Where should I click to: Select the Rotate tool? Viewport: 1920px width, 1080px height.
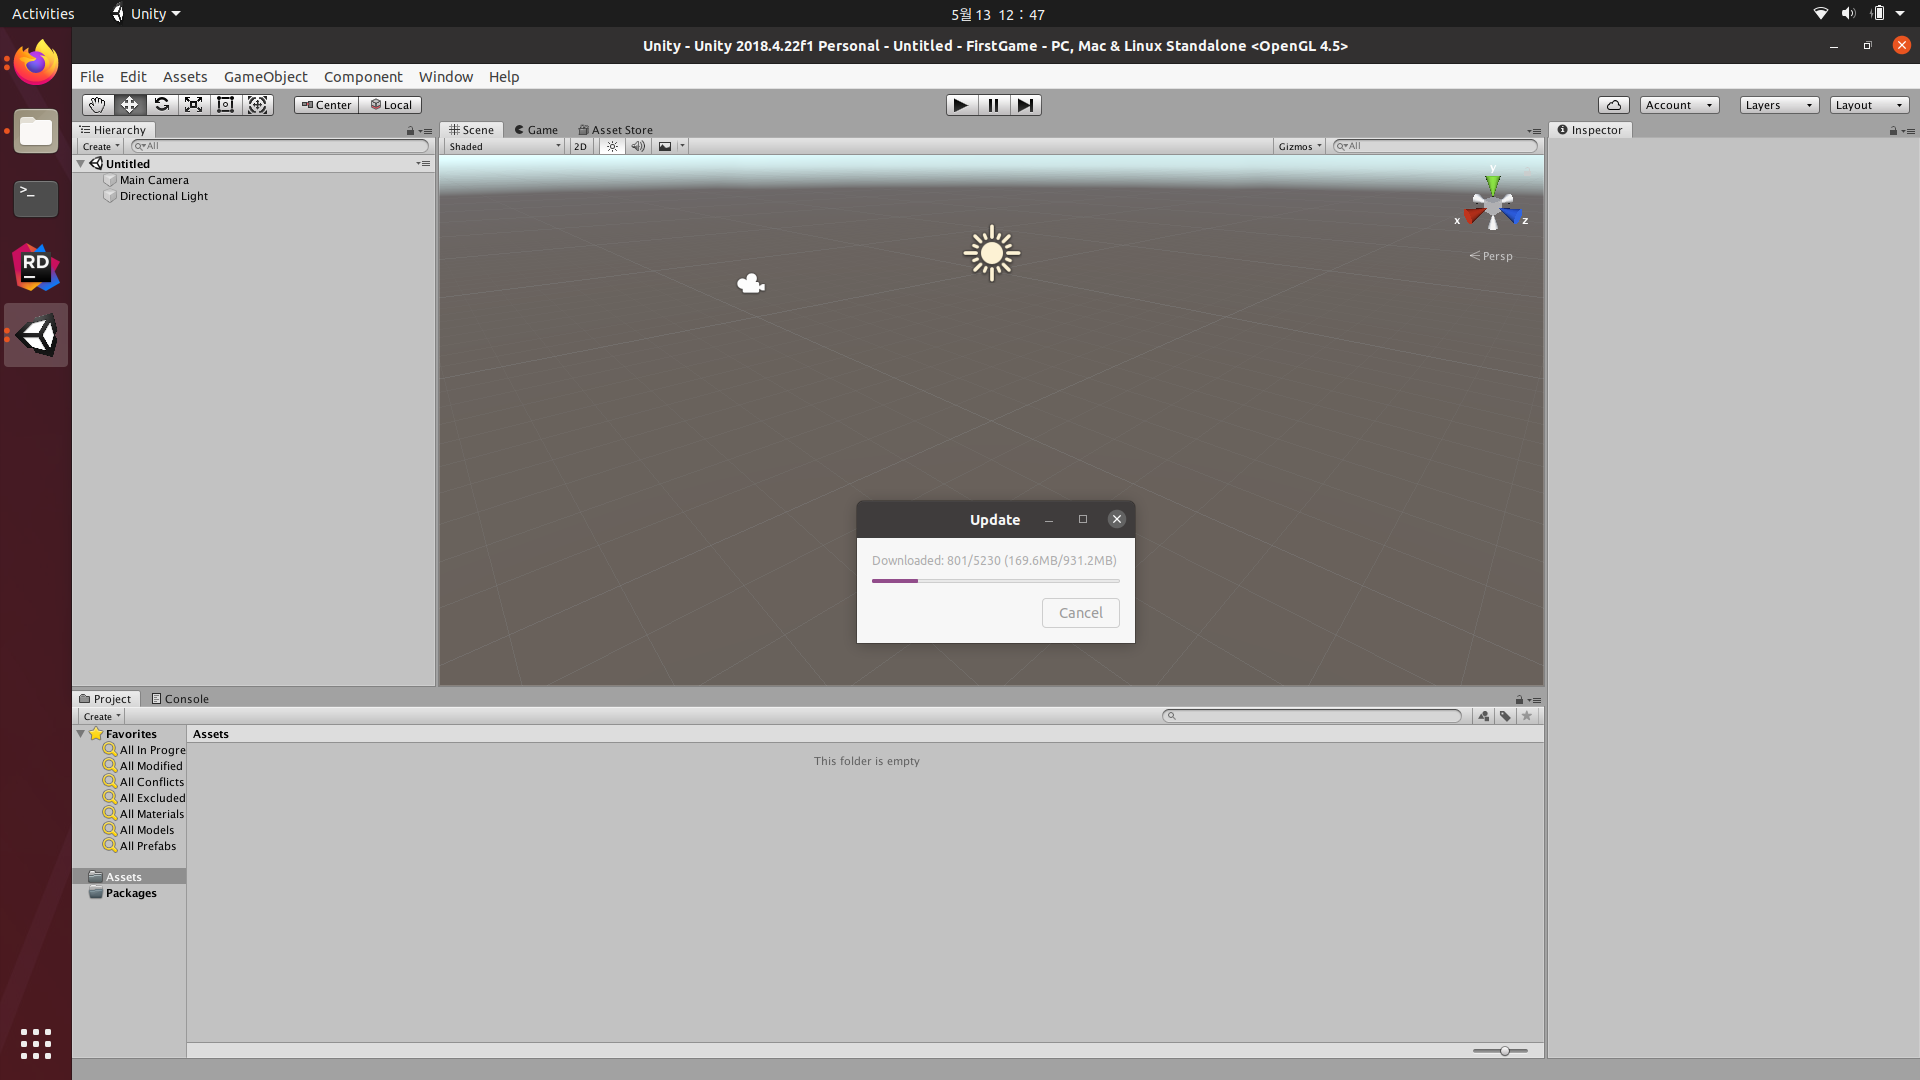(161, 105)
